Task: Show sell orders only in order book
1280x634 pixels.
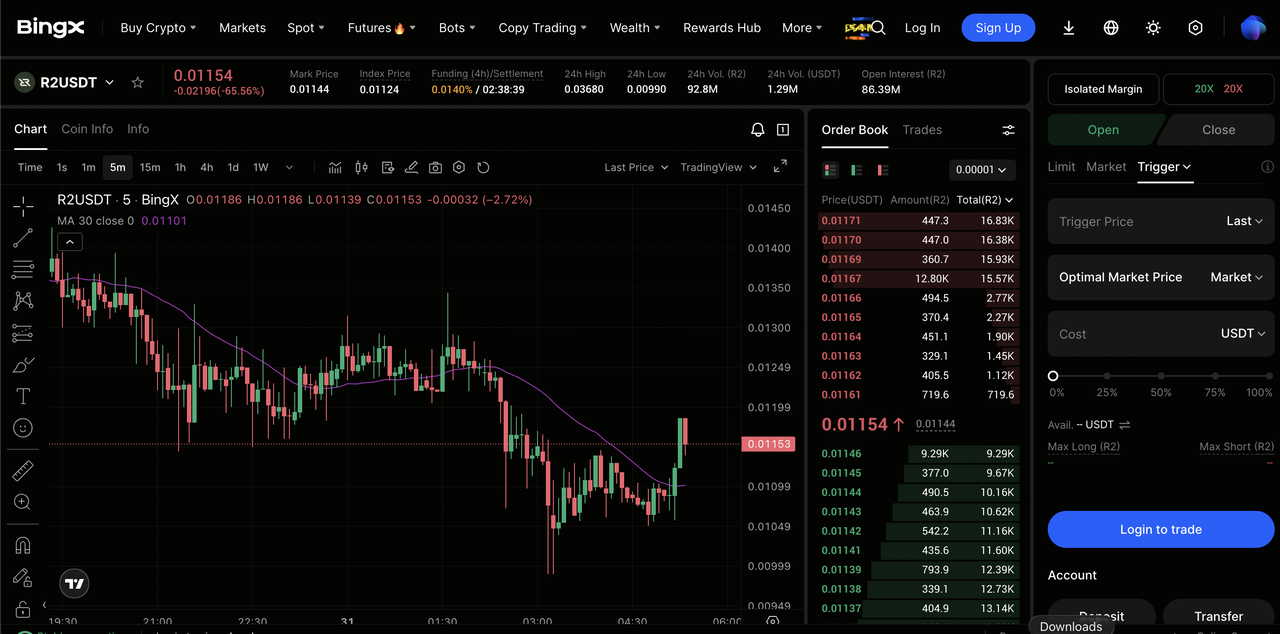Action: (x=882, y=170)
